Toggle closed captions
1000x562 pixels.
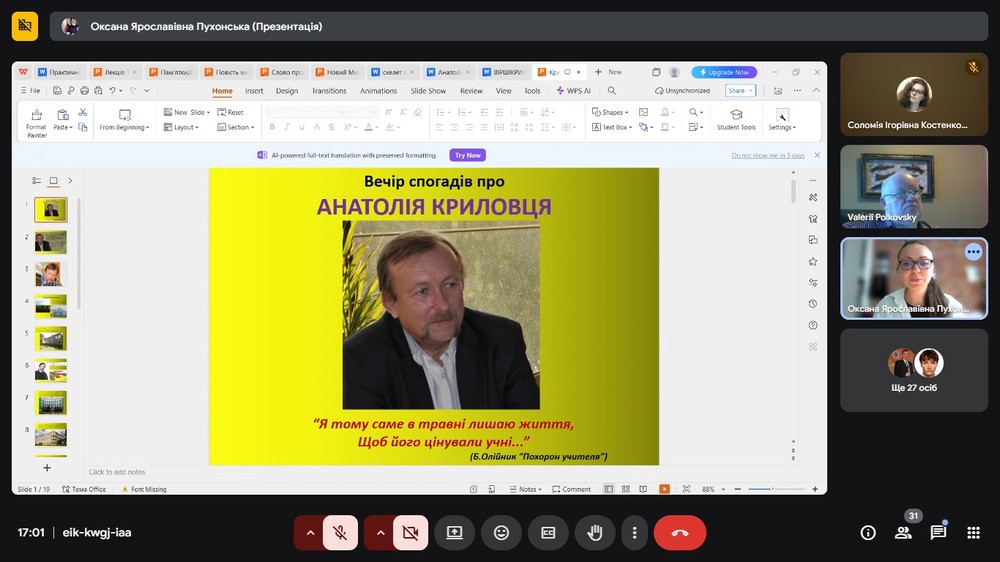pos(548,533)
